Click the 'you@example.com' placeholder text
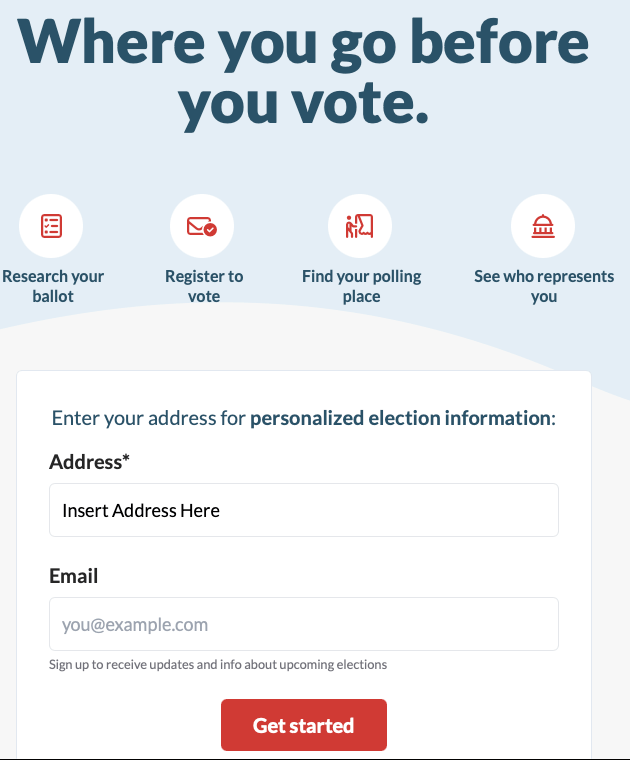The width and height of the screenshot is (630, 760). [x=135, y=625]
